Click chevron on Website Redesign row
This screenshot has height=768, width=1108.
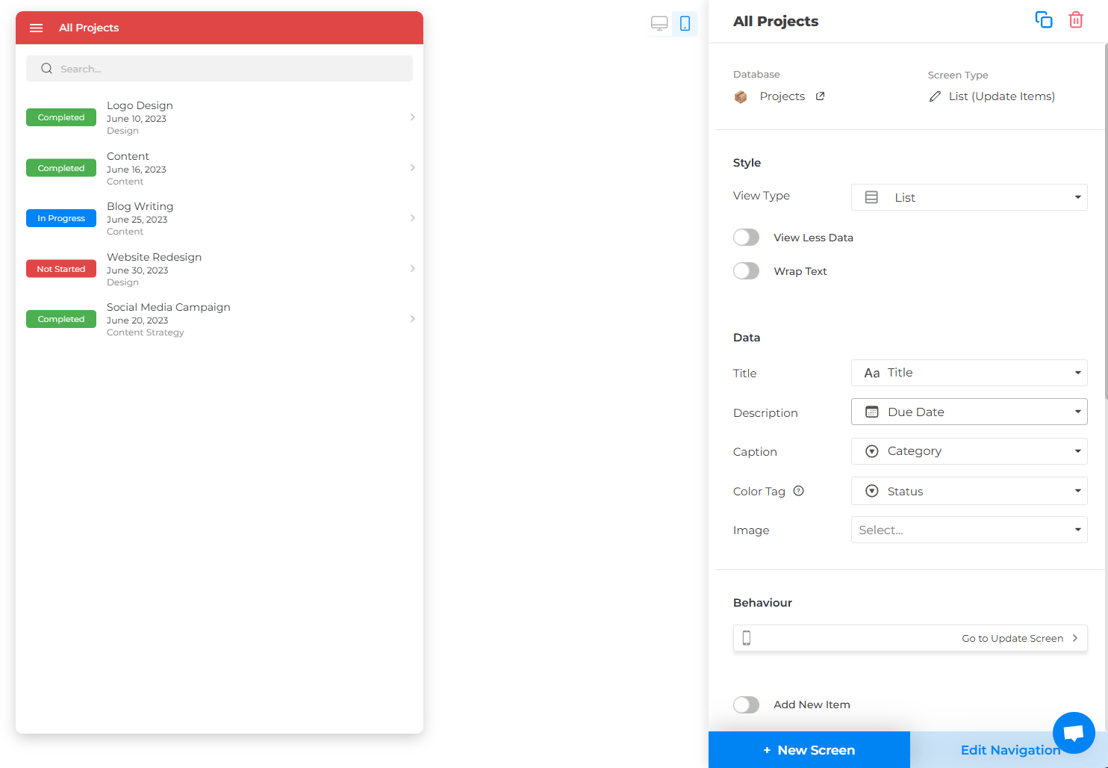[x=412, y=268]
